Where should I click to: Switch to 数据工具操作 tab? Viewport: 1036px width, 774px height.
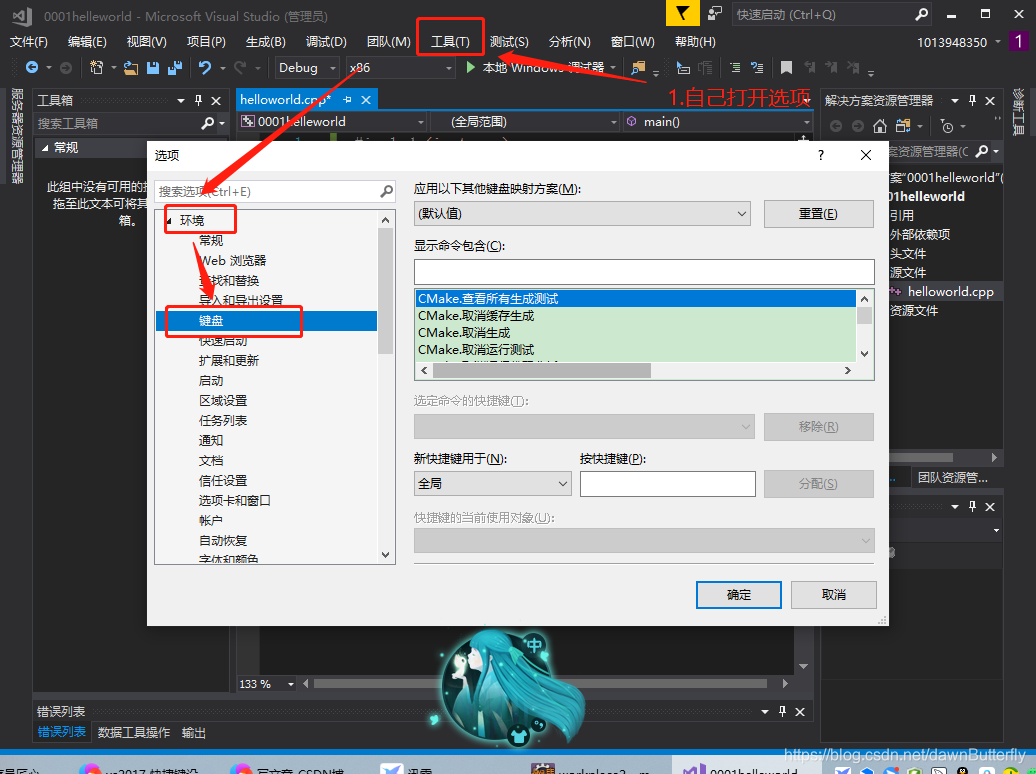pyautogui.click(x=134, y=732)
